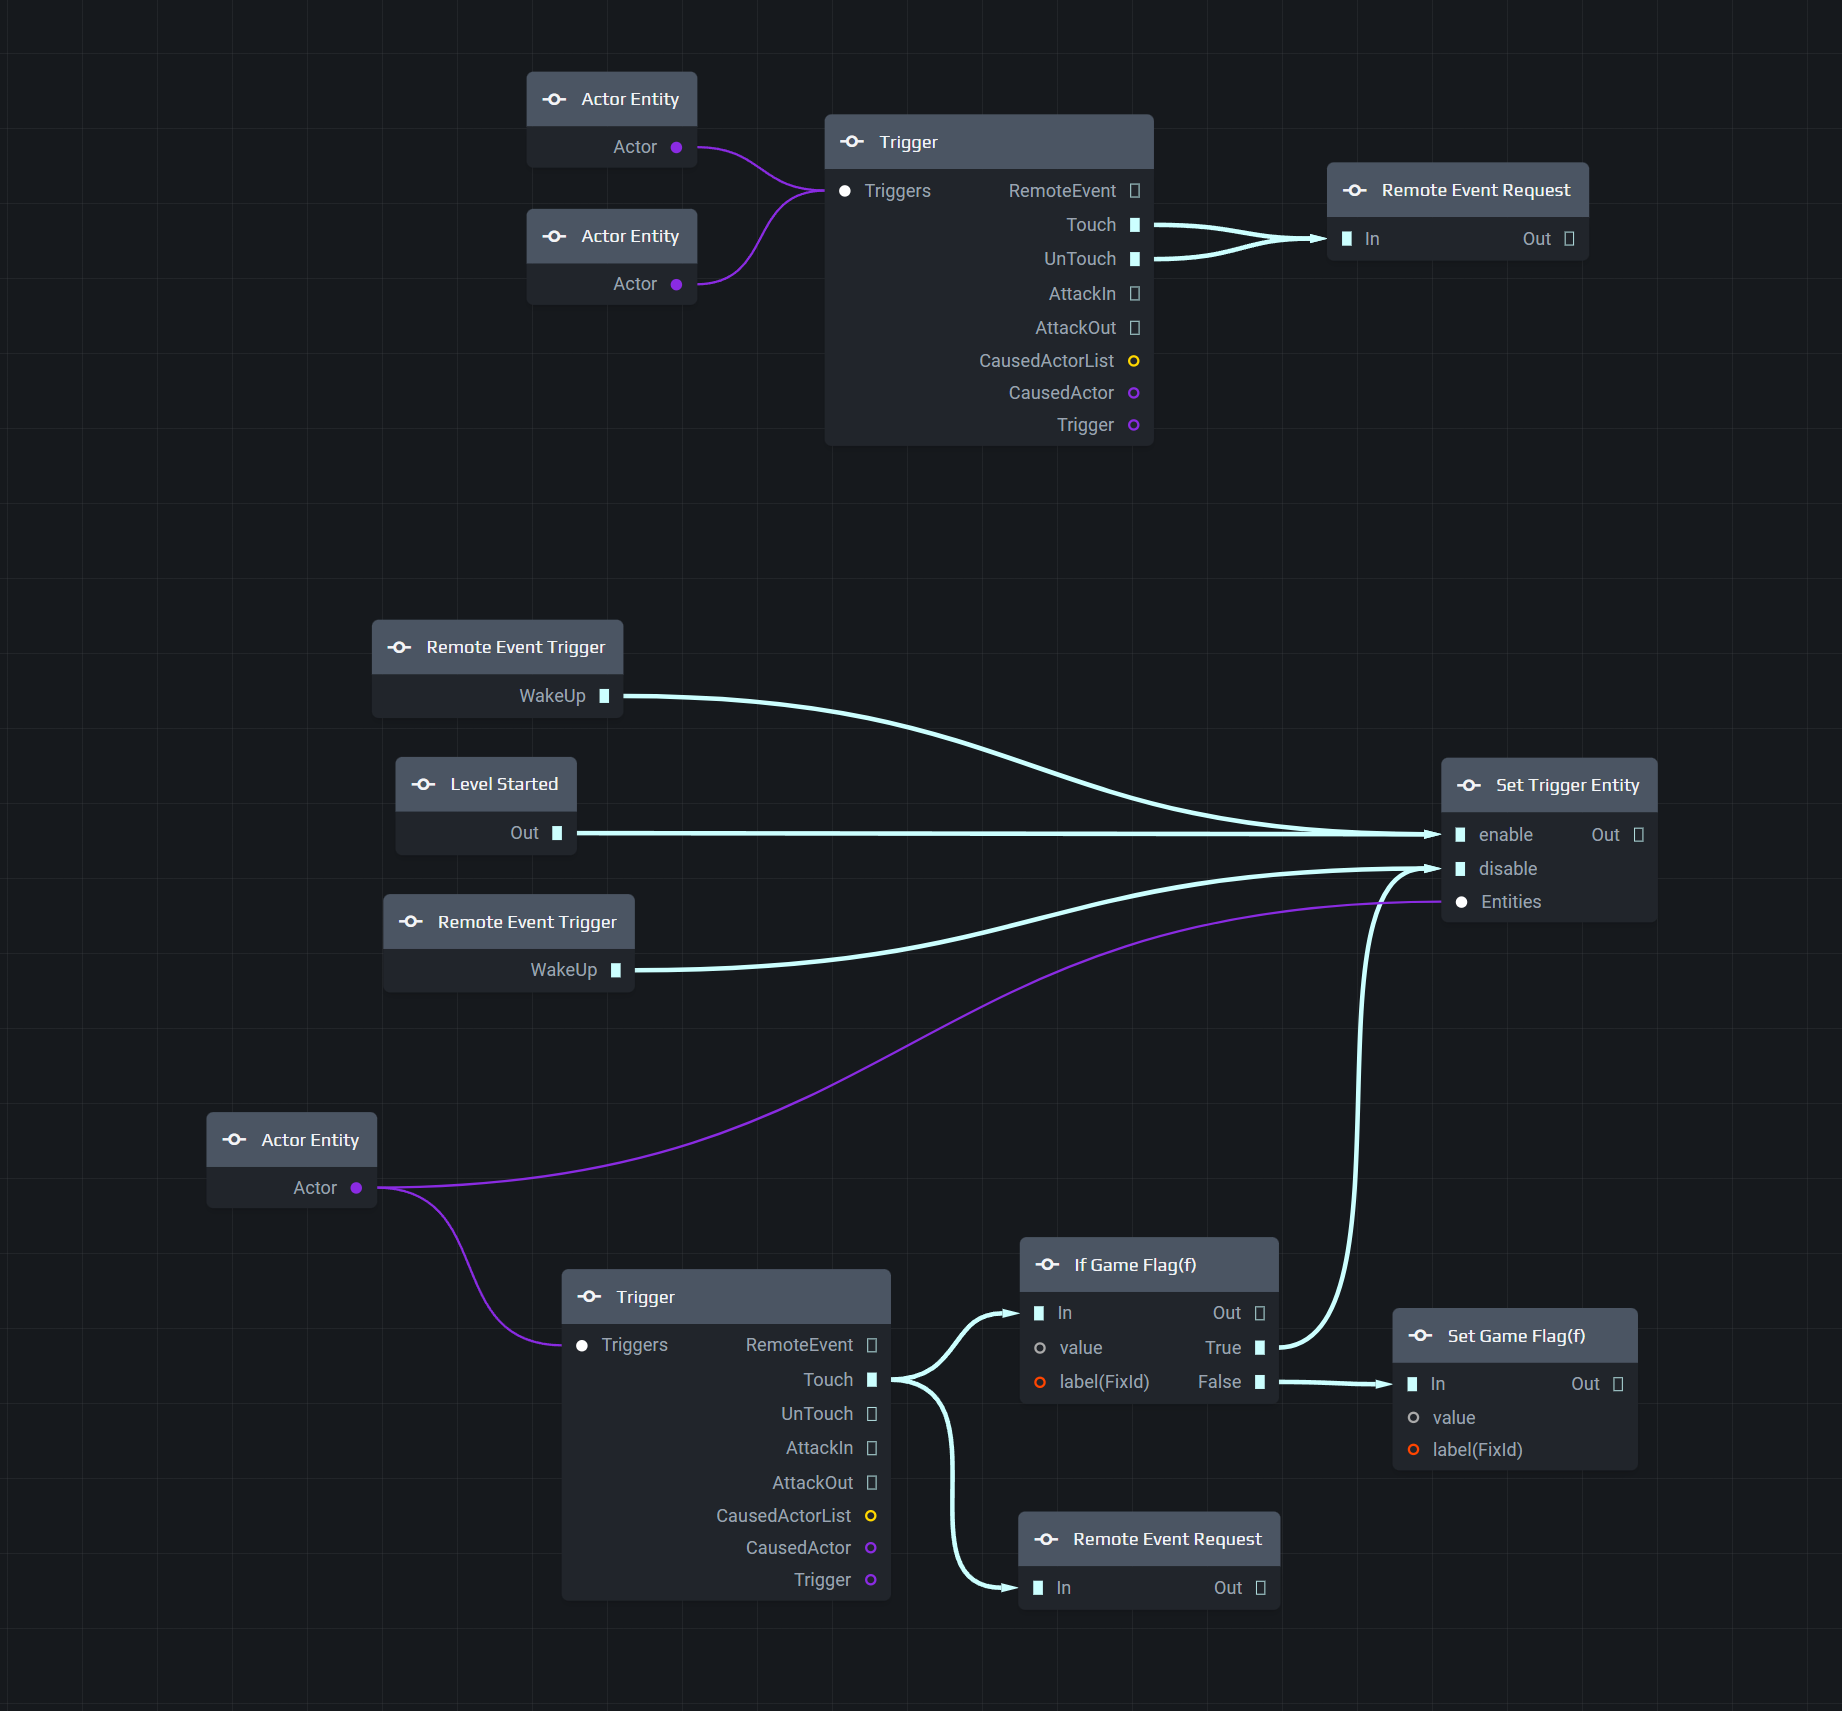Click In pin on If Game Flag(f)
Viewport: 1842px width, 1711px height.
[1039, 1313]
